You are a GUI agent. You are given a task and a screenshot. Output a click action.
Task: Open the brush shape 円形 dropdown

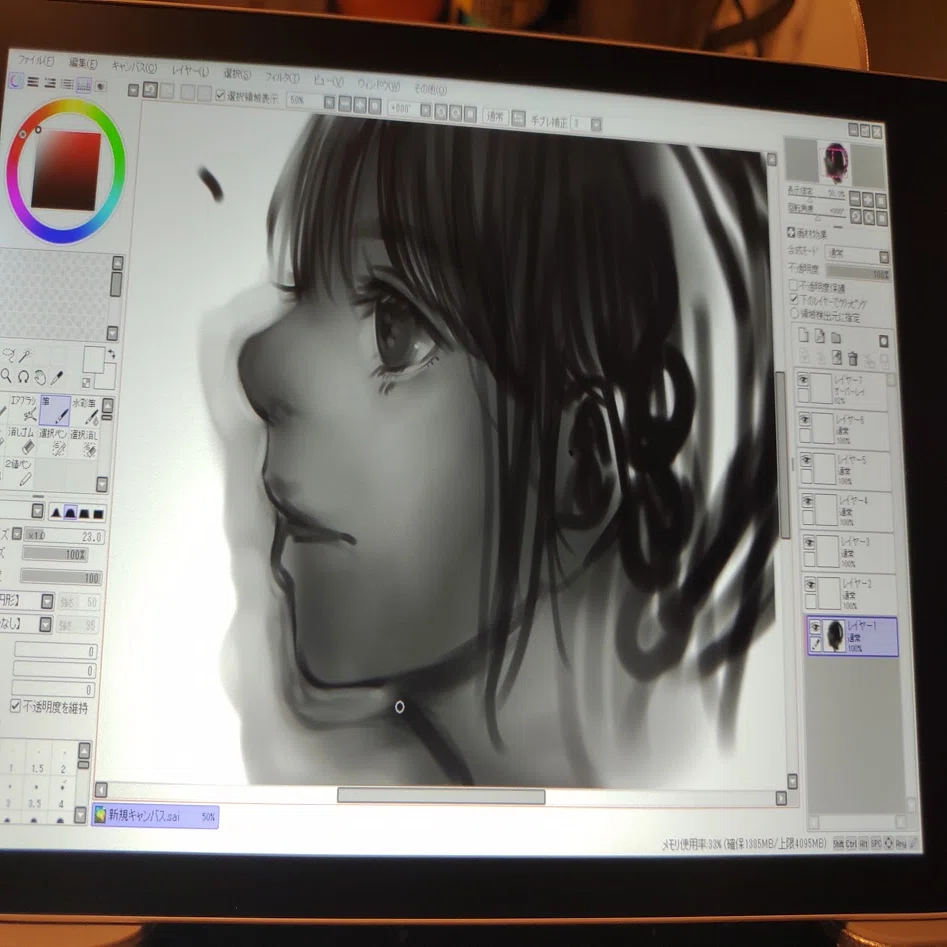tap(47, 601)
